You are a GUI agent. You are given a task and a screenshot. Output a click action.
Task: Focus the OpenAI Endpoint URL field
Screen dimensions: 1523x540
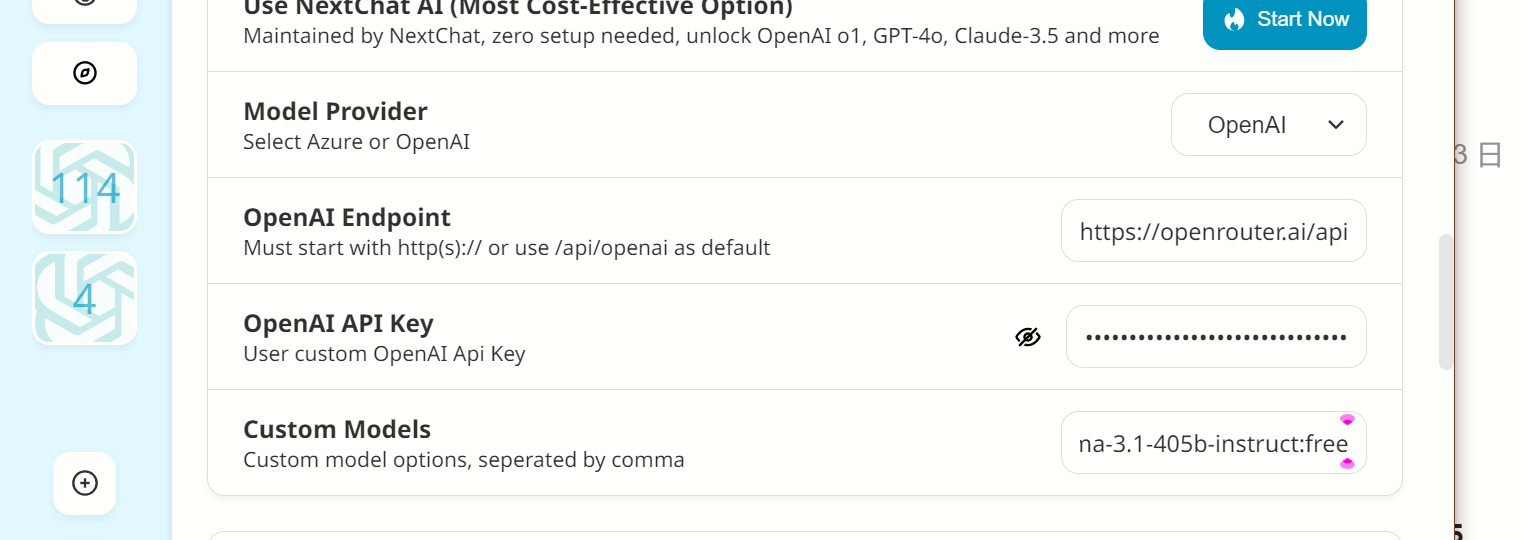tap(1213, 231)
